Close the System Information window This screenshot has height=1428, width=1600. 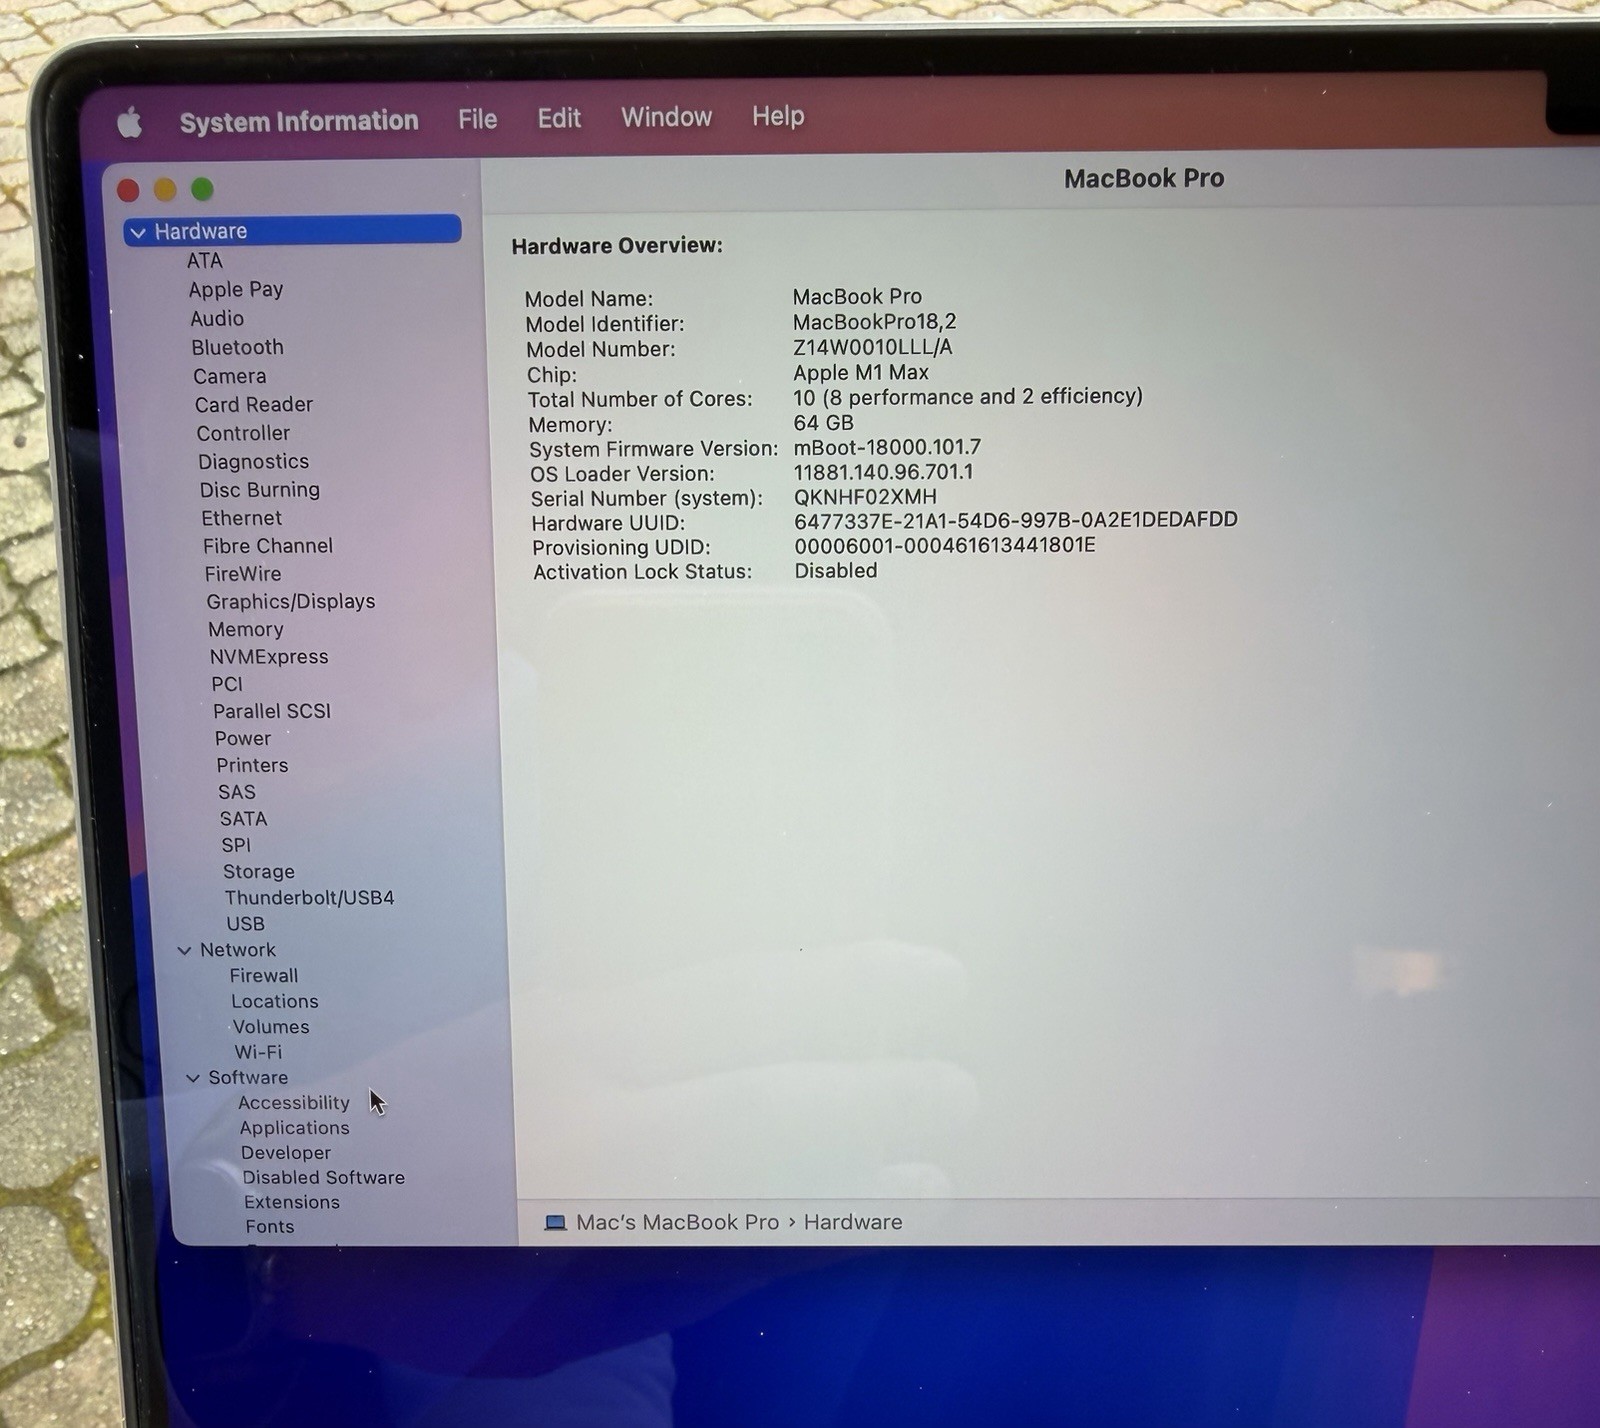pyautogui.click(x=128, y=190)
